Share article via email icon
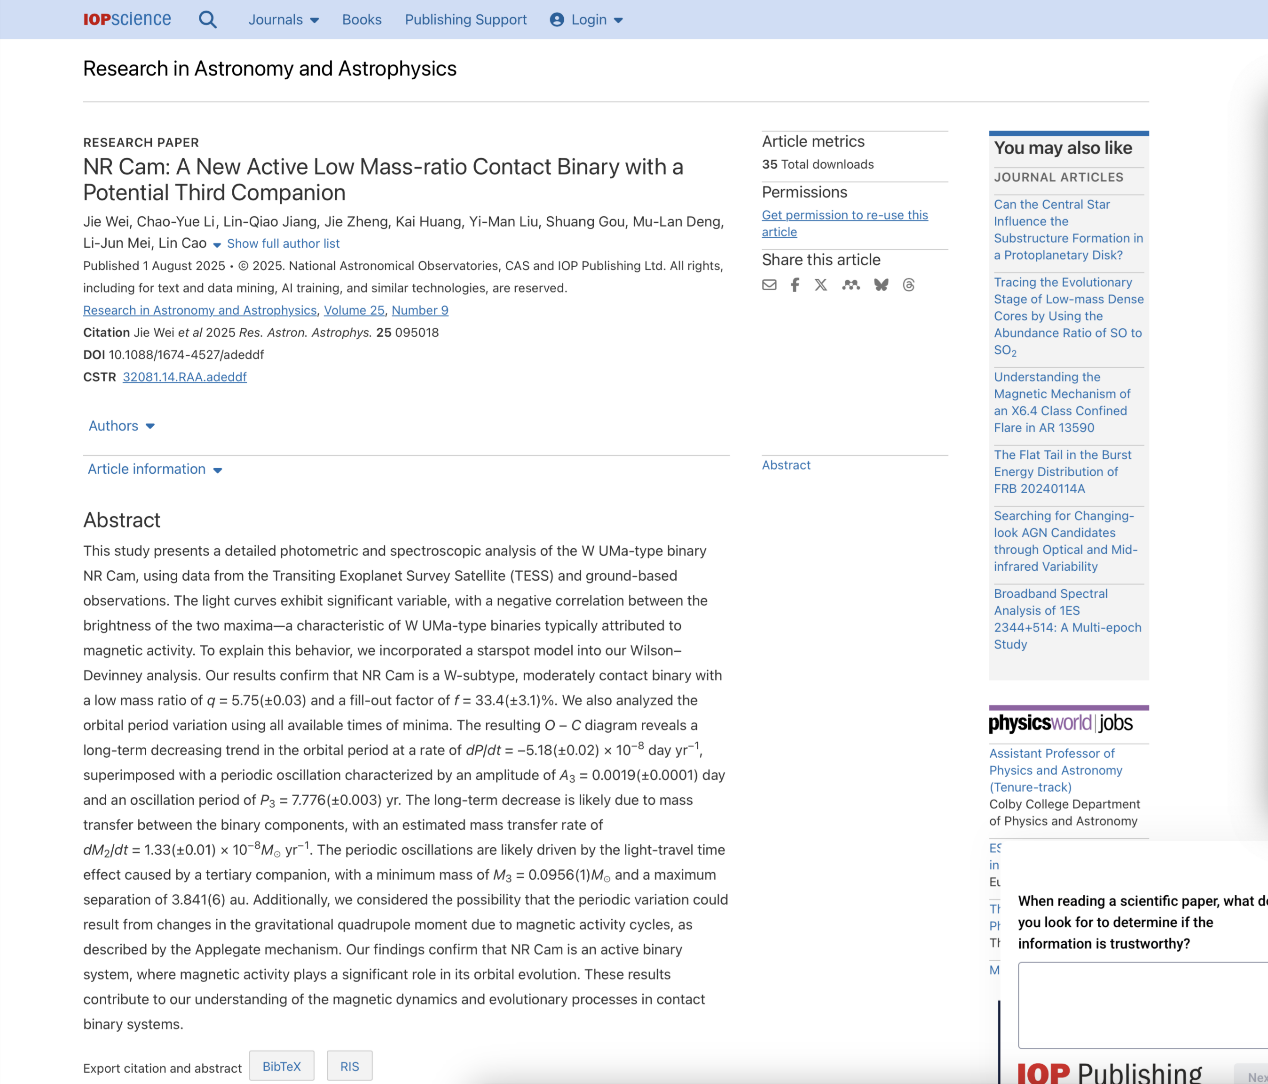Viewport: 1268px width, 1084px height. (x=769, y=285)
